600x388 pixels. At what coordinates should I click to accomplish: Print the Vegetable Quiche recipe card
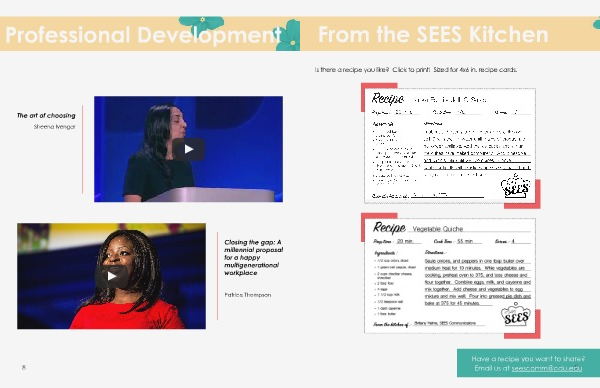(450, 276)
